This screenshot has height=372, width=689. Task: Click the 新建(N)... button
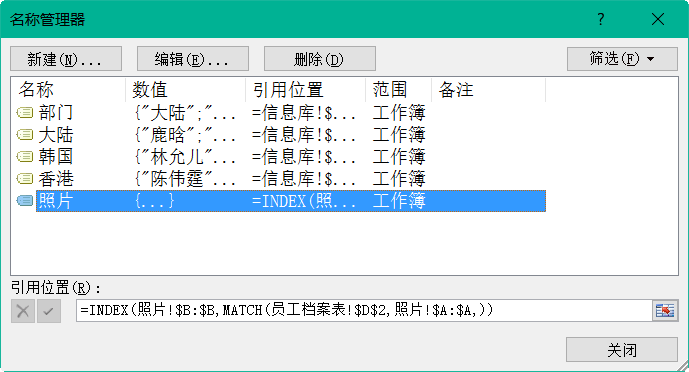(66, 59)
